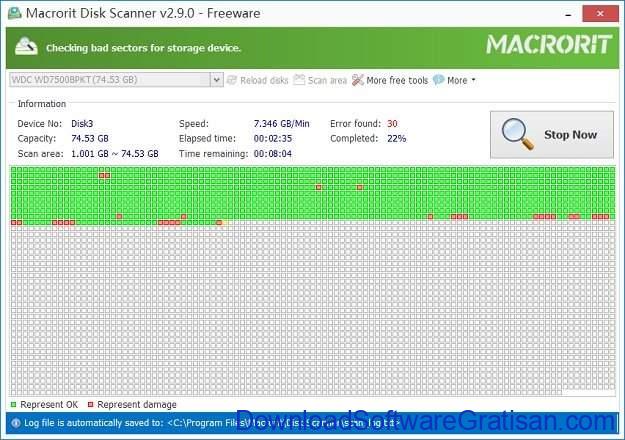
Task: Click the magnifier icon on Stop Now
Action: pos(517,134)
